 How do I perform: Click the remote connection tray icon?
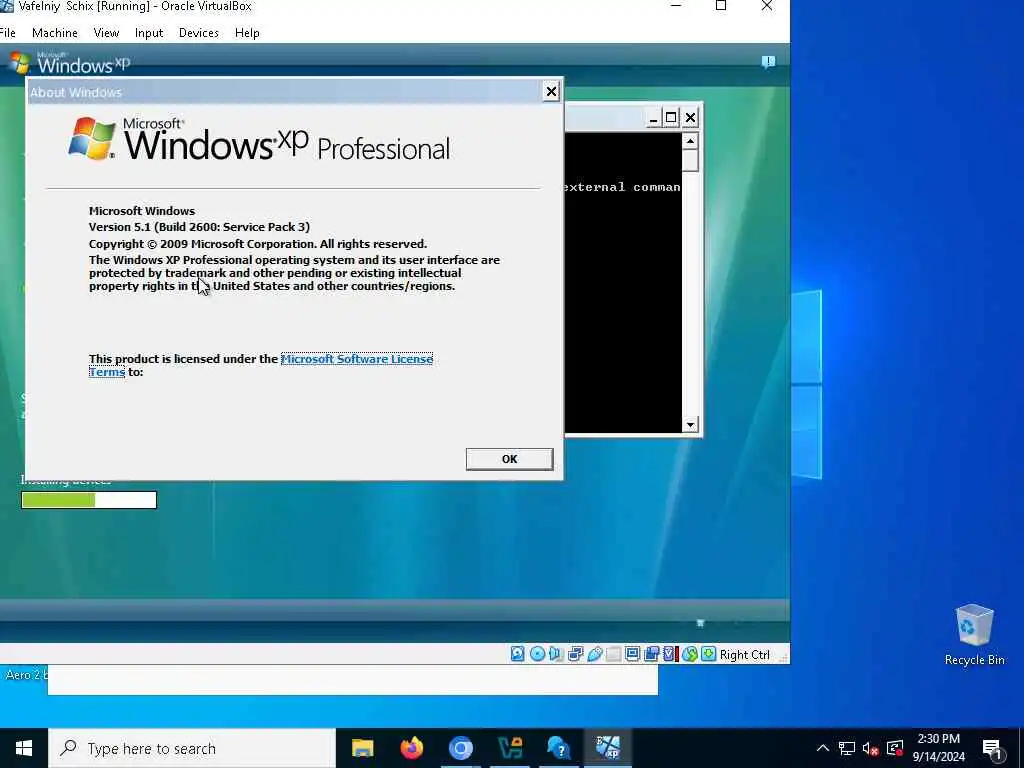(895, 748)
